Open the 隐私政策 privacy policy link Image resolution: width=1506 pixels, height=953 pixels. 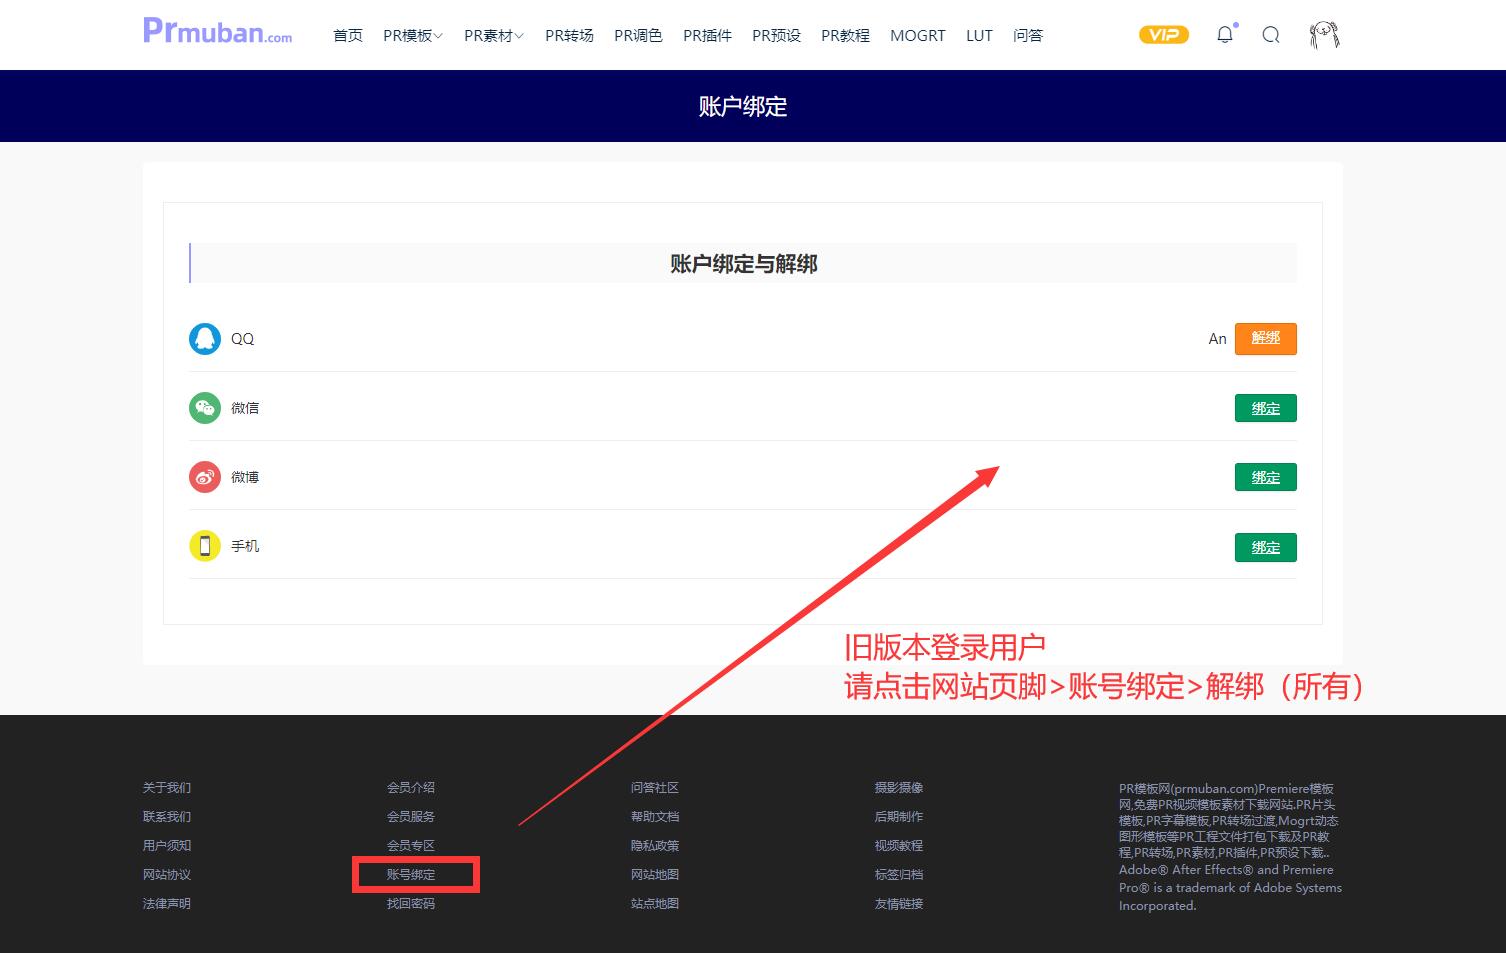pos(655,845)
